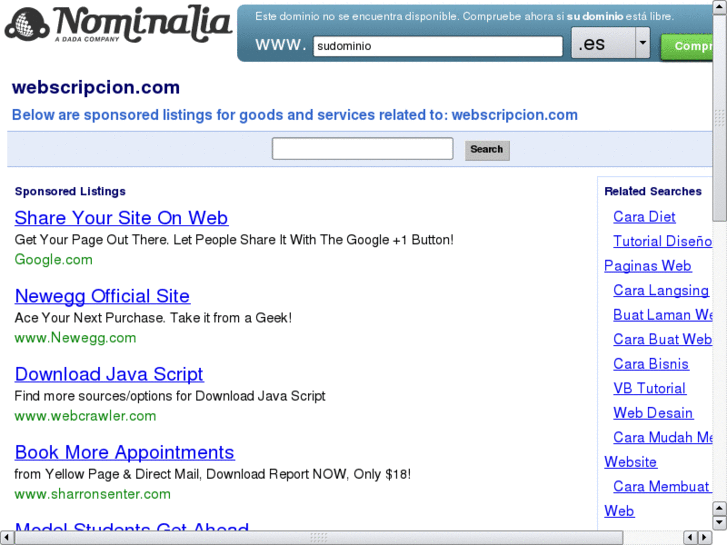Click the webscripcion.com heading
The image size is (727, 545).
[x=96, y=88]
